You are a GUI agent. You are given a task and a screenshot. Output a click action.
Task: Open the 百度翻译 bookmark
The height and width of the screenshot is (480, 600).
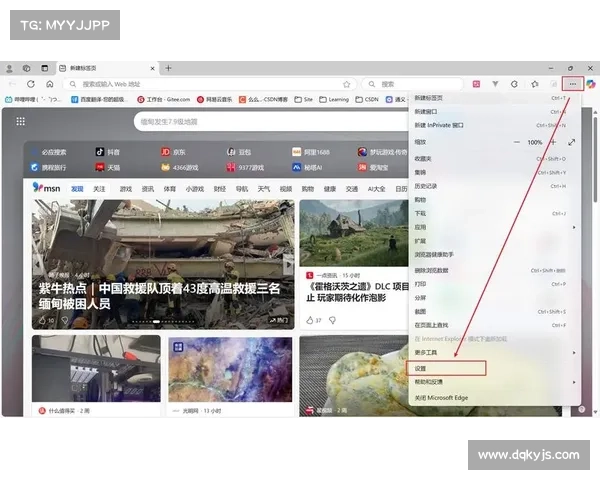pos(99,100)
